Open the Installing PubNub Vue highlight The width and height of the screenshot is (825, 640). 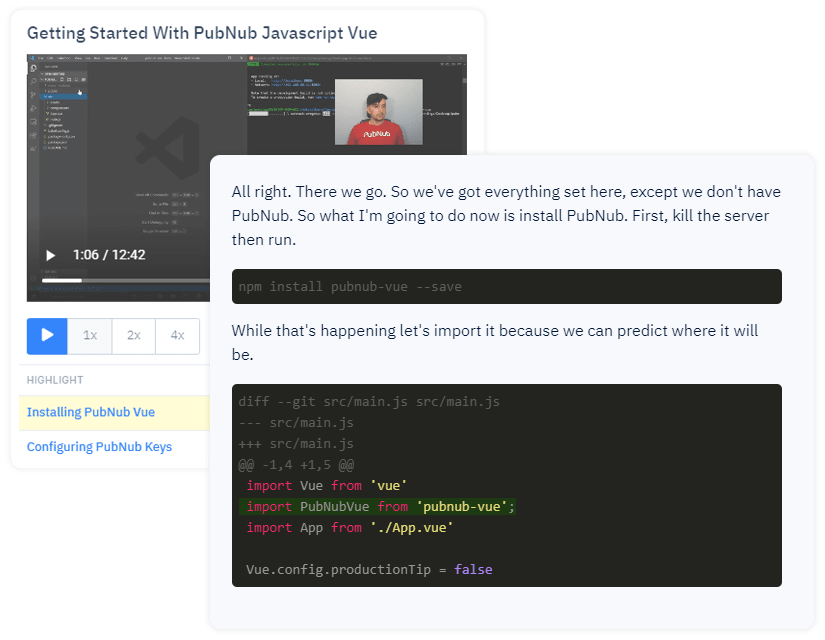pos(90,412)
